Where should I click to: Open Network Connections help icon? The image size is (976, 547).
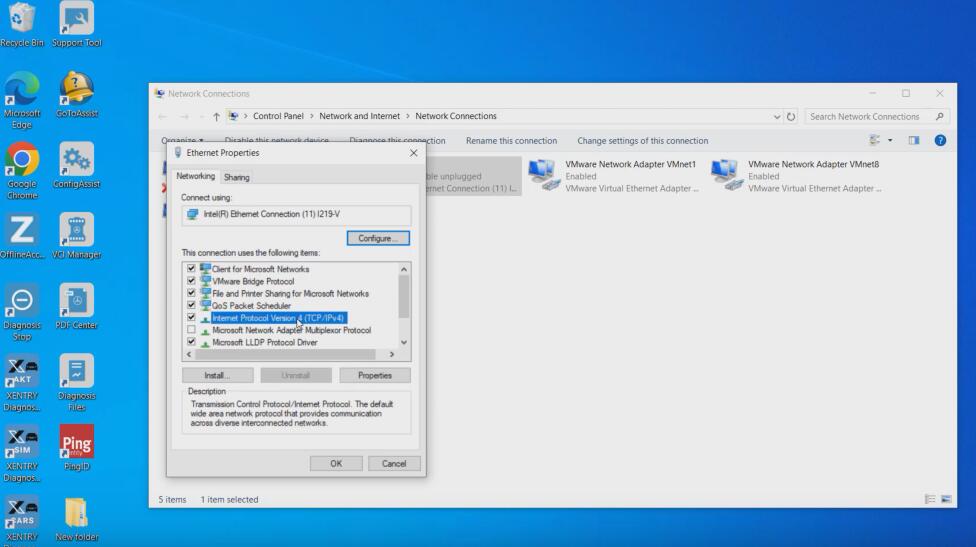(x=940, y=141)
